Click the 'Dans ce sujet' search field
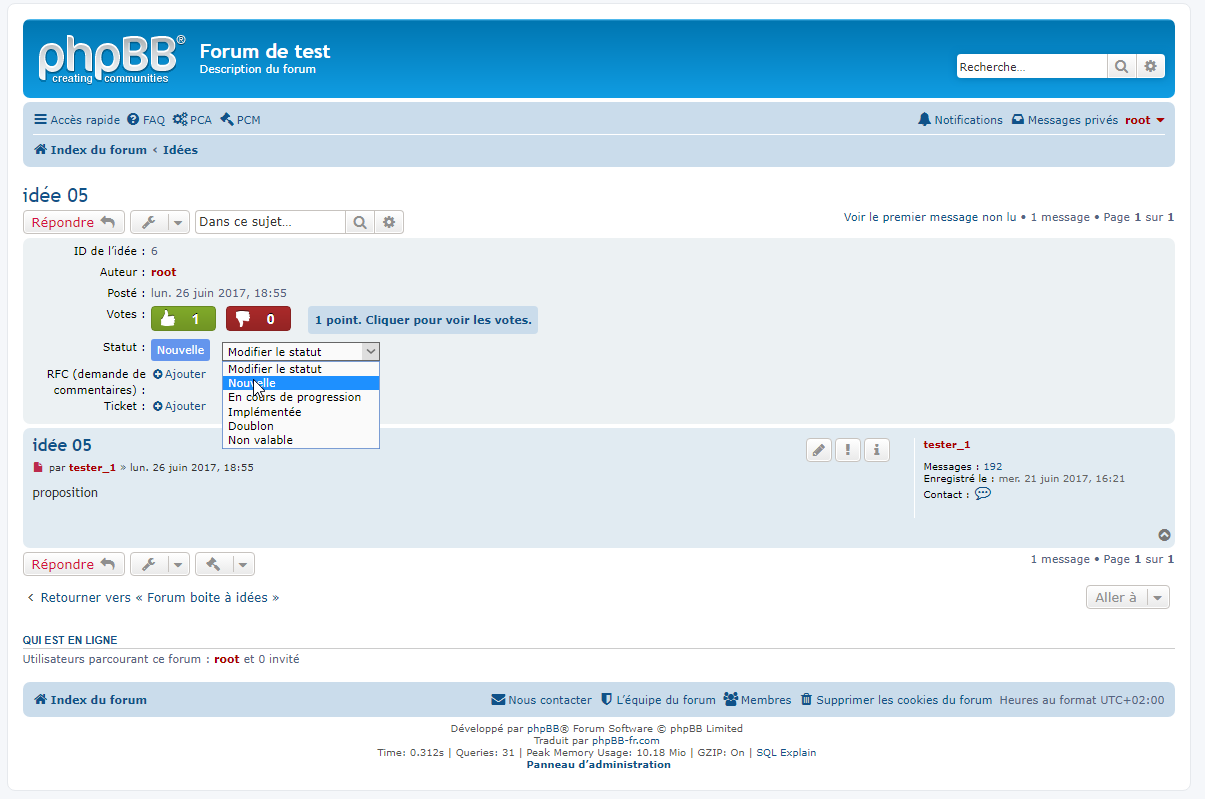This screenshot has height=799, width=1205. (270, 222)
